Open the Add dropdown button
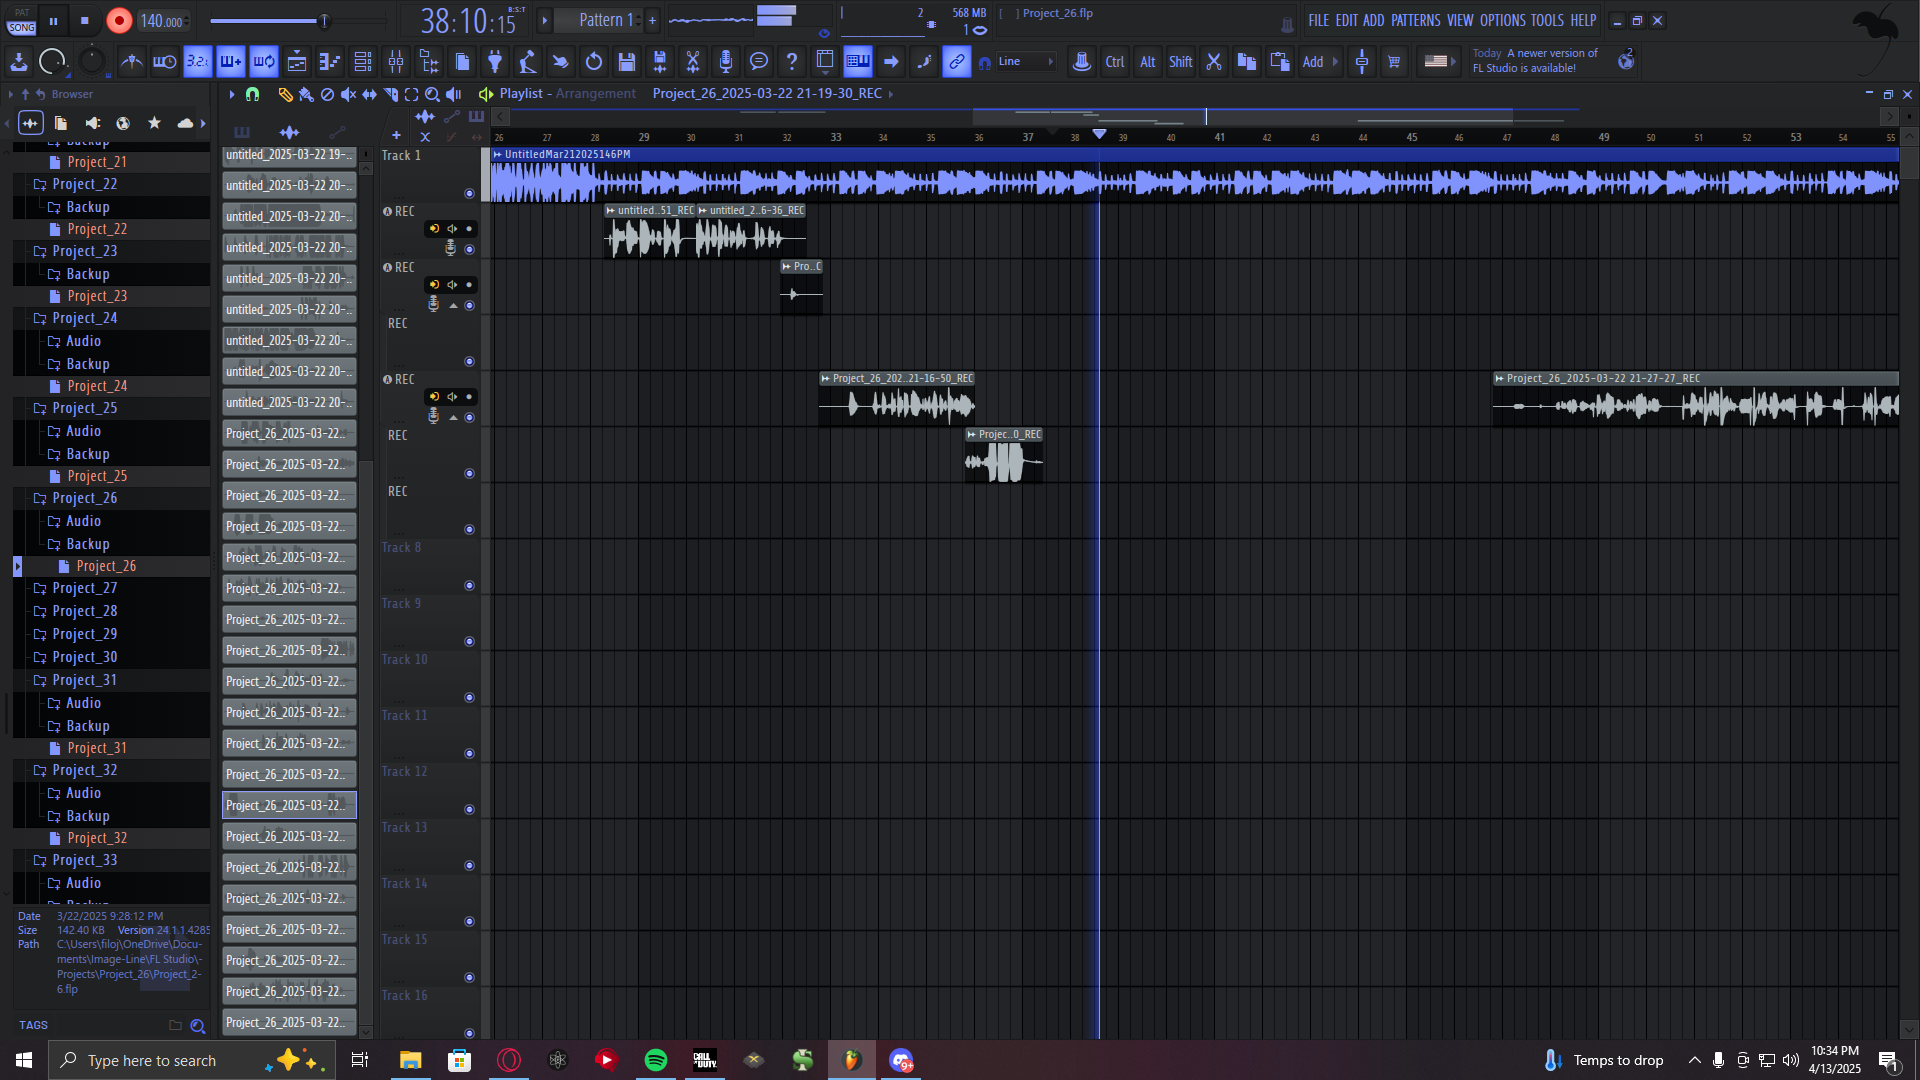This screenshot has width=1920, height=1080. pos(1319,62)
